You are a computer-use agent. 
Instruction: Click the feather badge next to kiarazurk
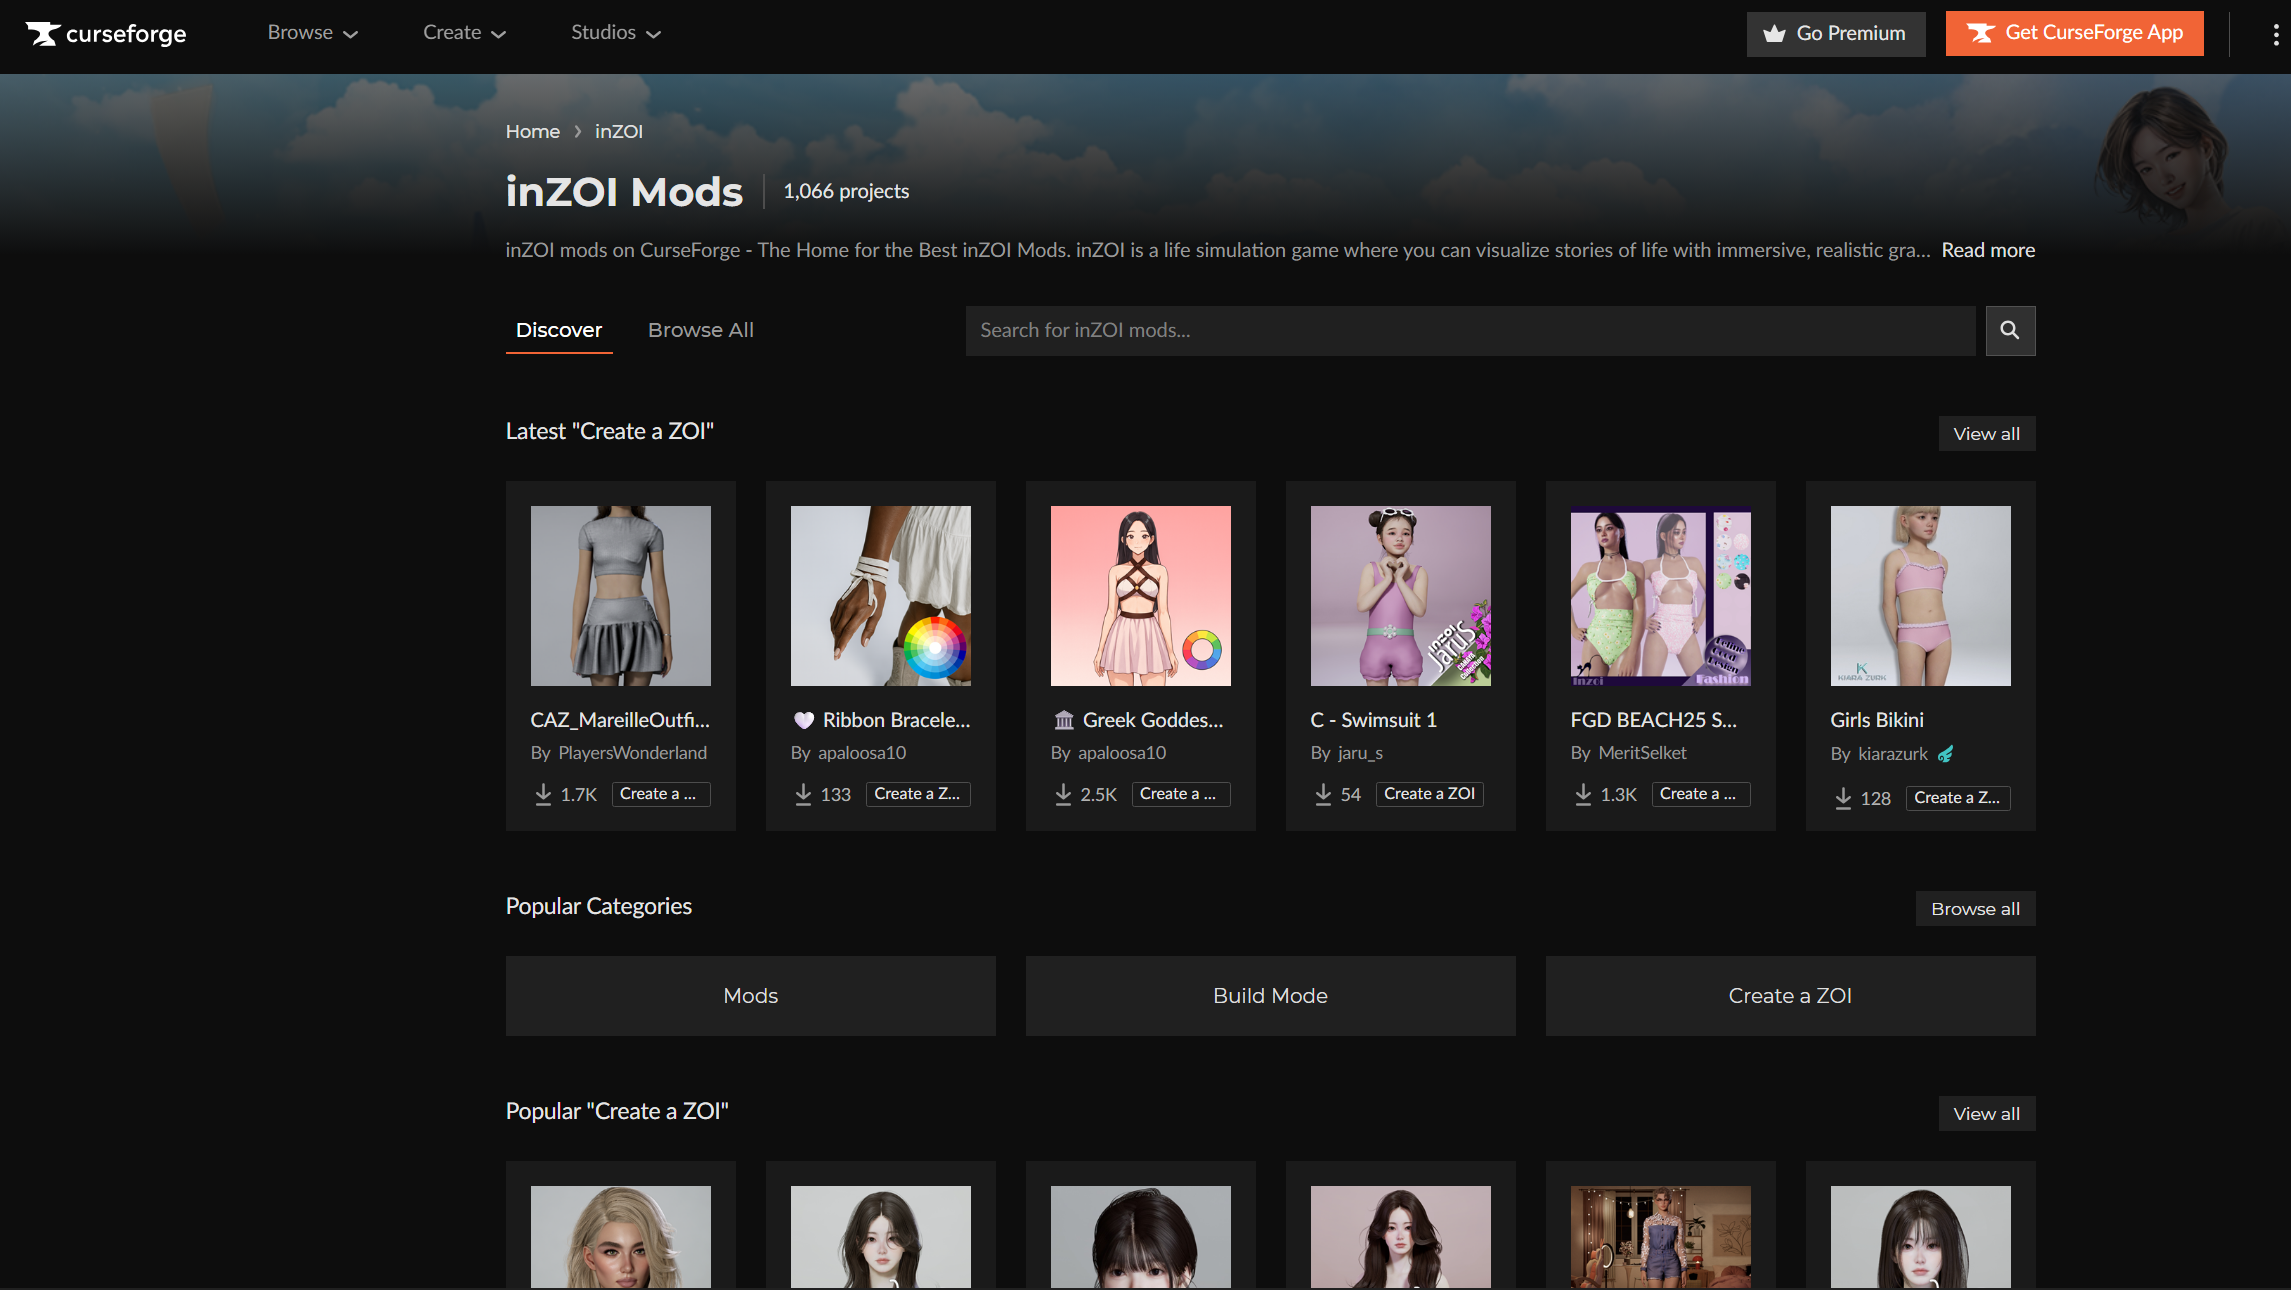(x=1945, y=754)
